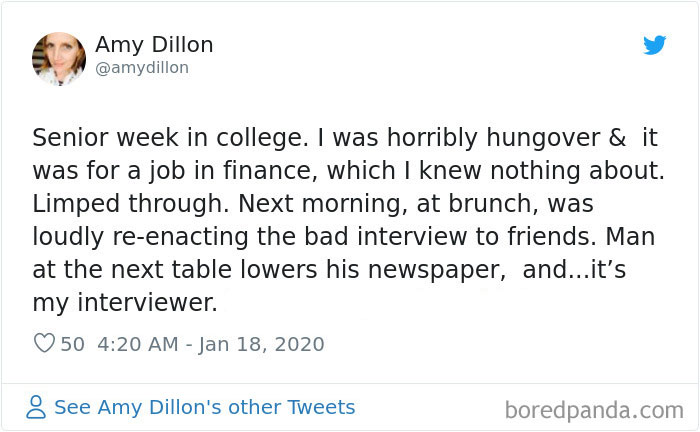Click the Jan 18, 2020 date
This screenshot has width=700, height=432.
tap(261, 344)
